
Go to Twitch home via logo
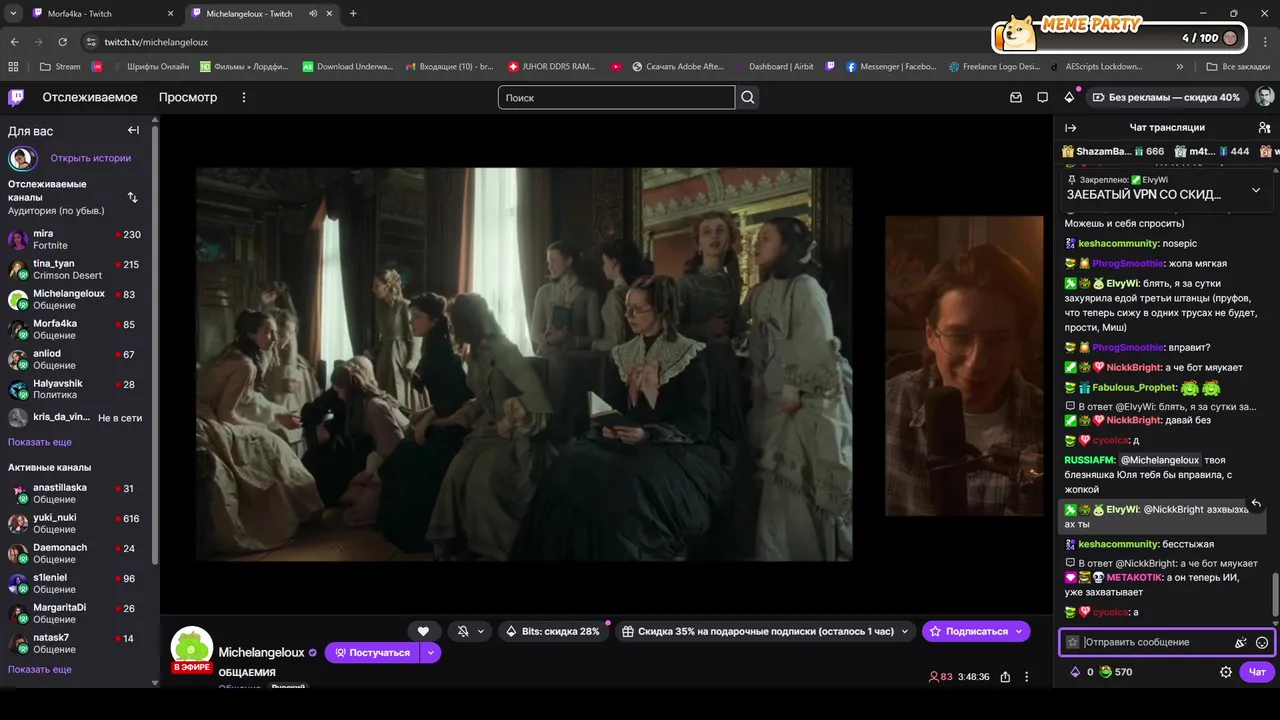pyautogui.click(x=16, y=97)
